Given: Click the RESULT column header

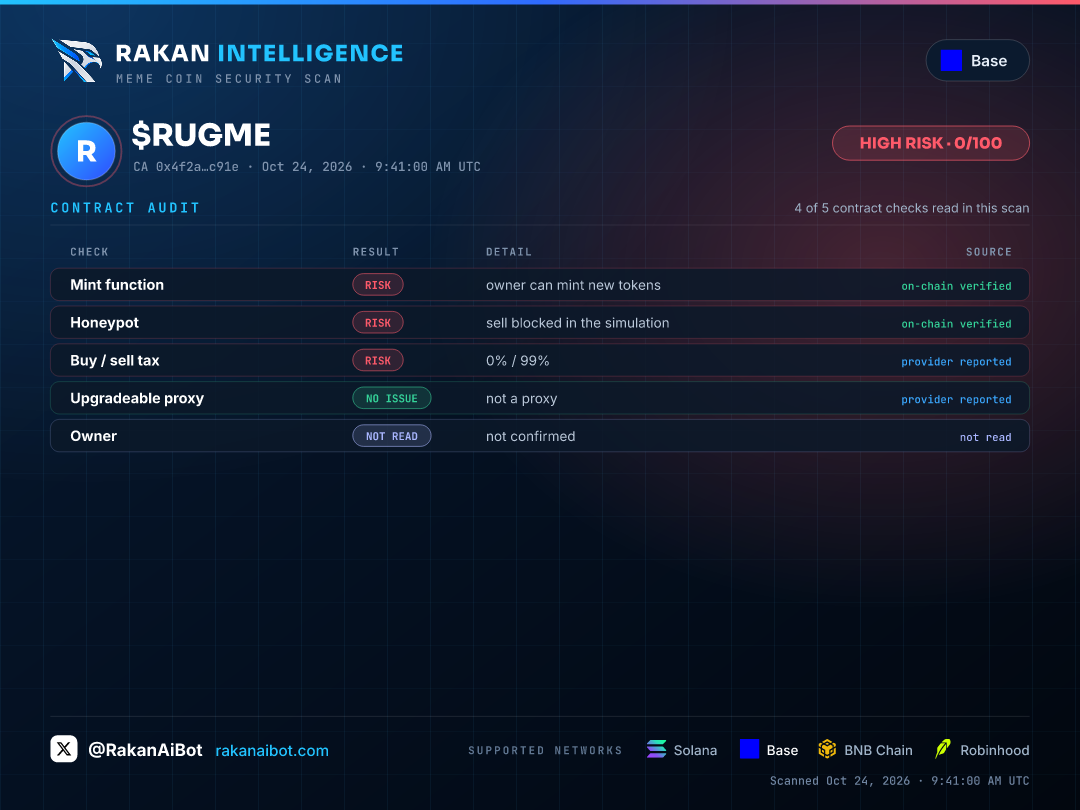Looking at the screenshot, I should tap(376, 252).
